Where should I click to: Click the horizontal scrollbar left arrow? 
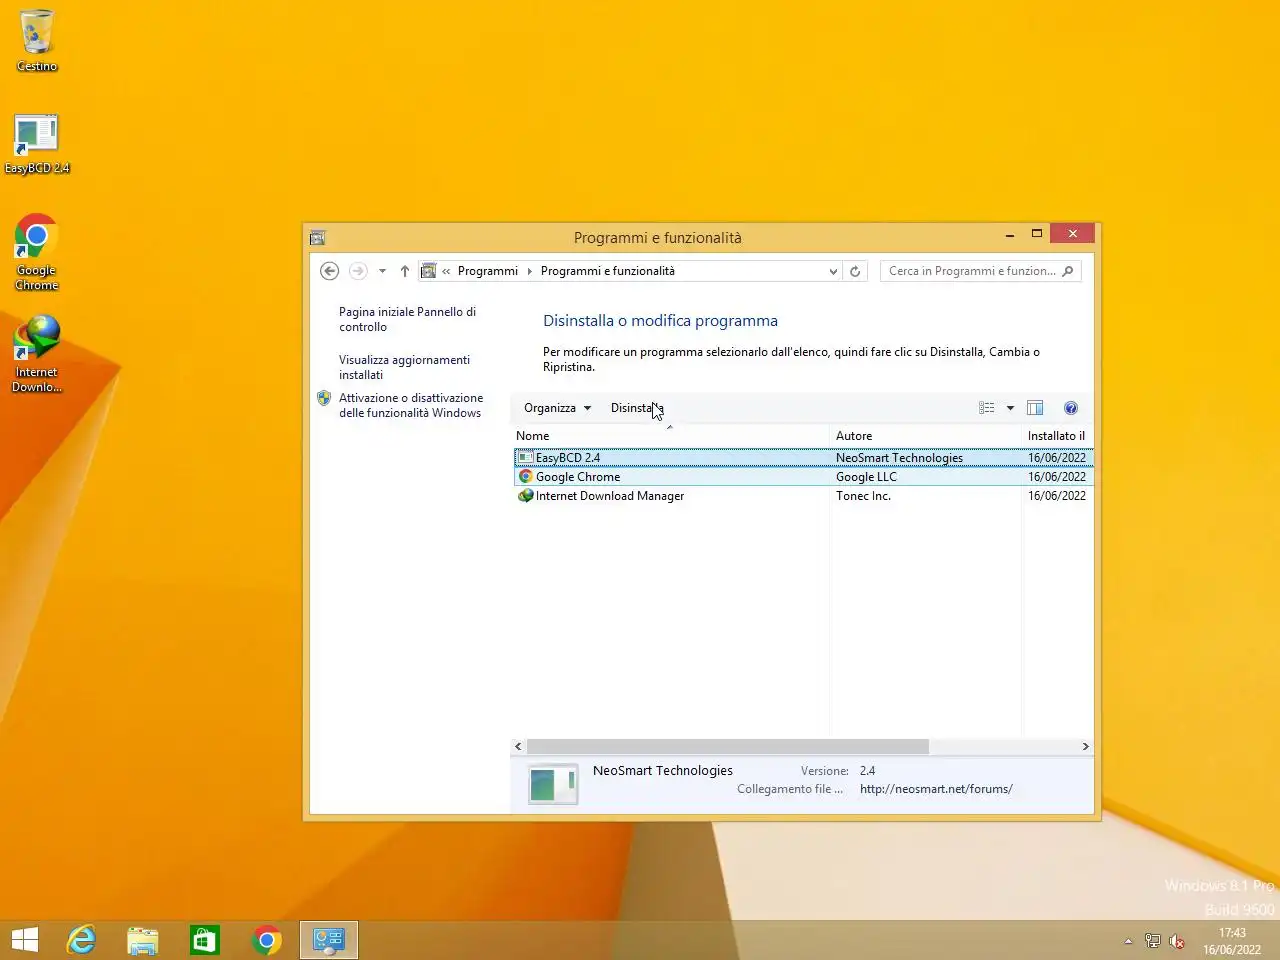tap(518, 747)
